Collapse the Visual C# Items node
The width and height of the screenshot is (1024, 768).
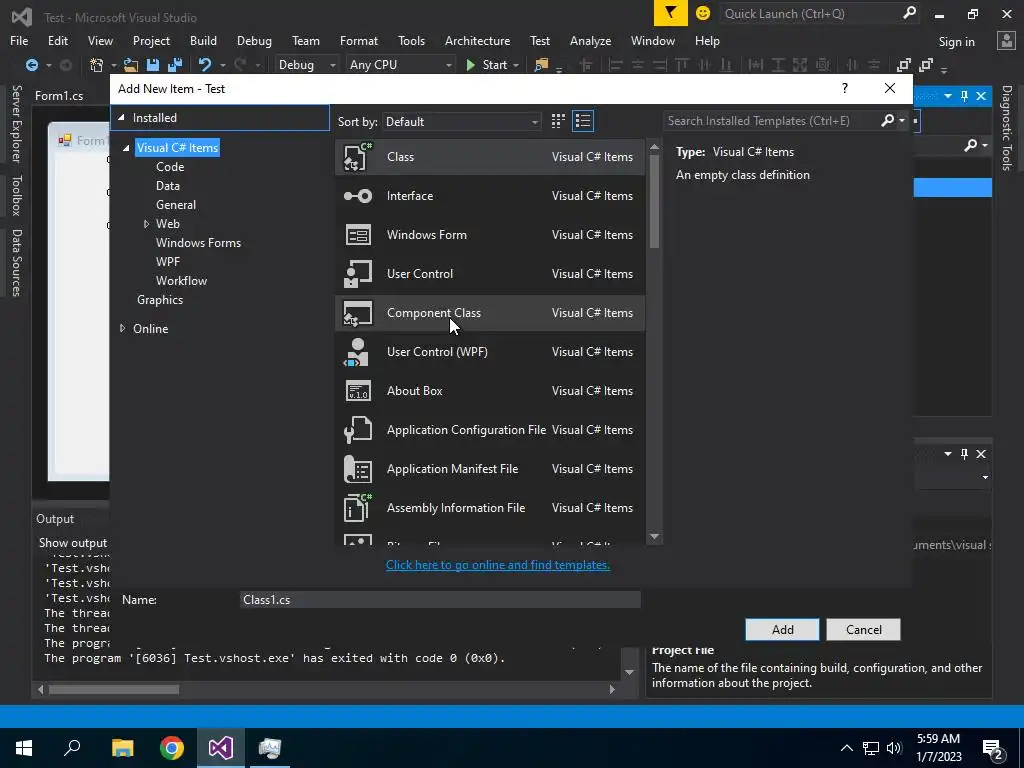pyautogui.click(x=126, y=148)
